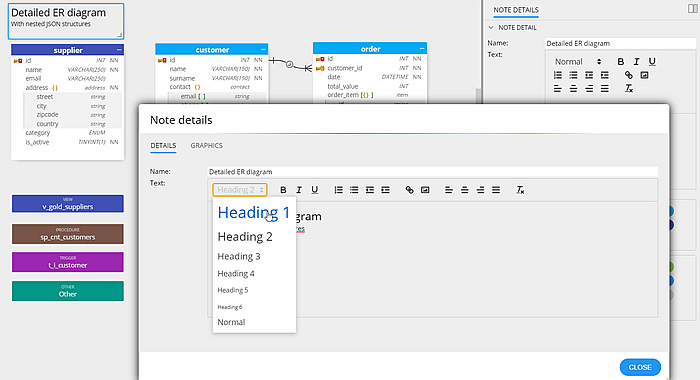
Task: Choose Heading 3 from style list
Action: 239,256
